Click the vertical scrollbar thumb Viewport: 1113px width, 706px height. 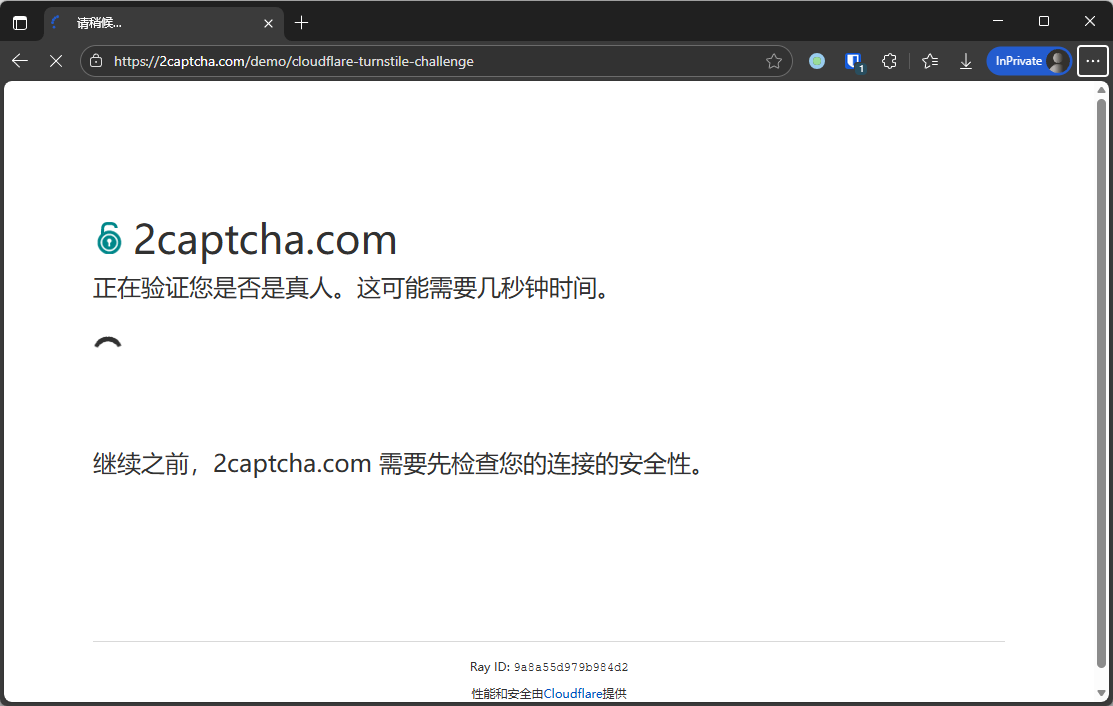tap(1101, 380)
